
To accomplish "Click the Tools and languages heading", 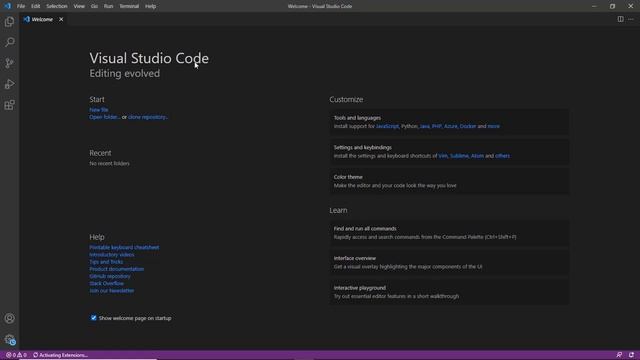I will point(357,118).
